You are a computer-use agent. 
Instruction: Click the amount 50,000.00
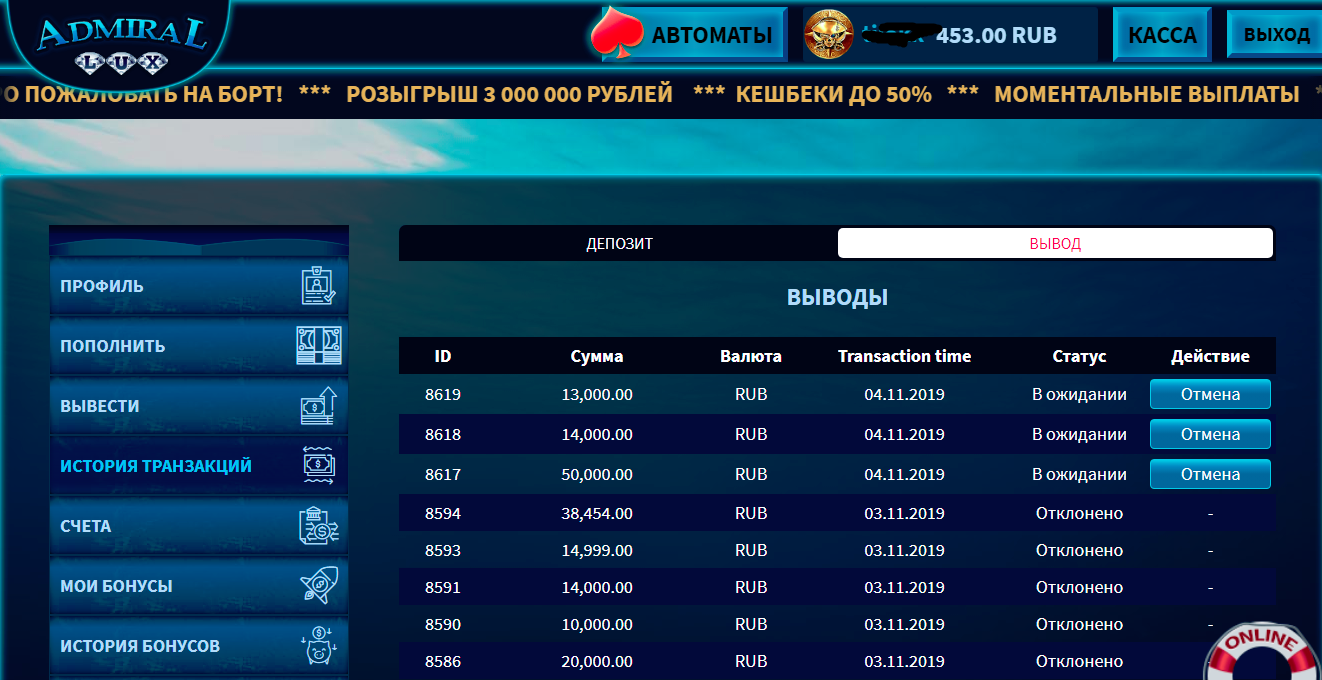pyautogui.click(x=597, y=474)
